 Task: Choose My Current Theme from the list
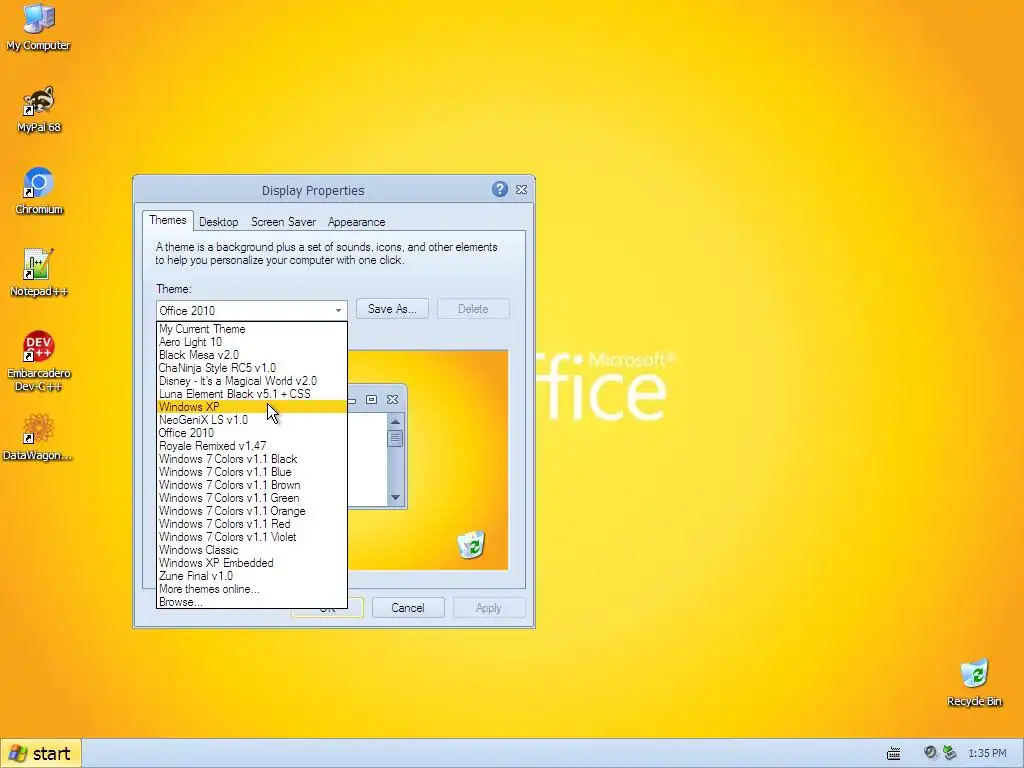(x=251, y=329)
